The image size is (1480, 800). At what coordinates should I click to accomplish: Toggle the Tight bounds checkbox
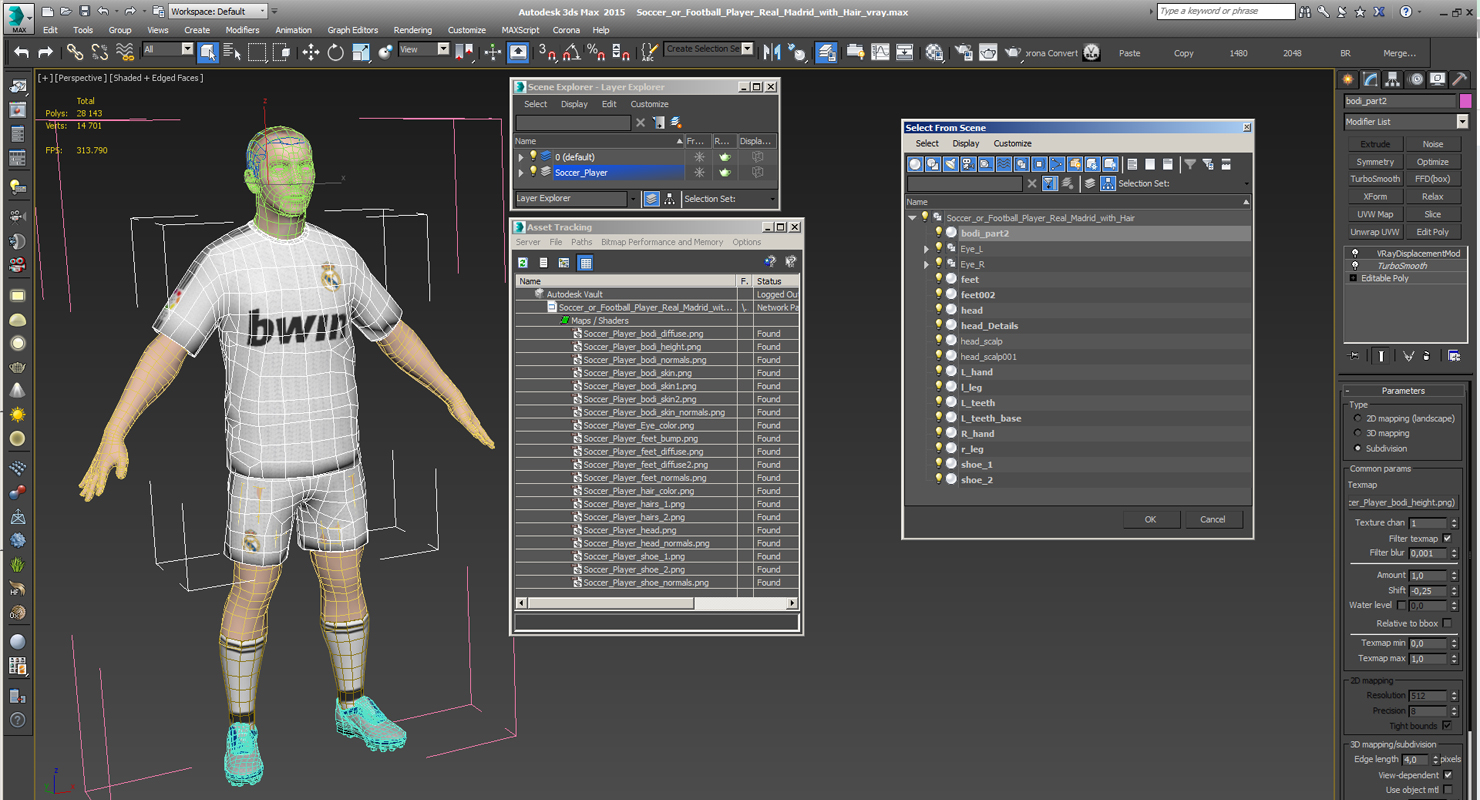(1447, 726)
